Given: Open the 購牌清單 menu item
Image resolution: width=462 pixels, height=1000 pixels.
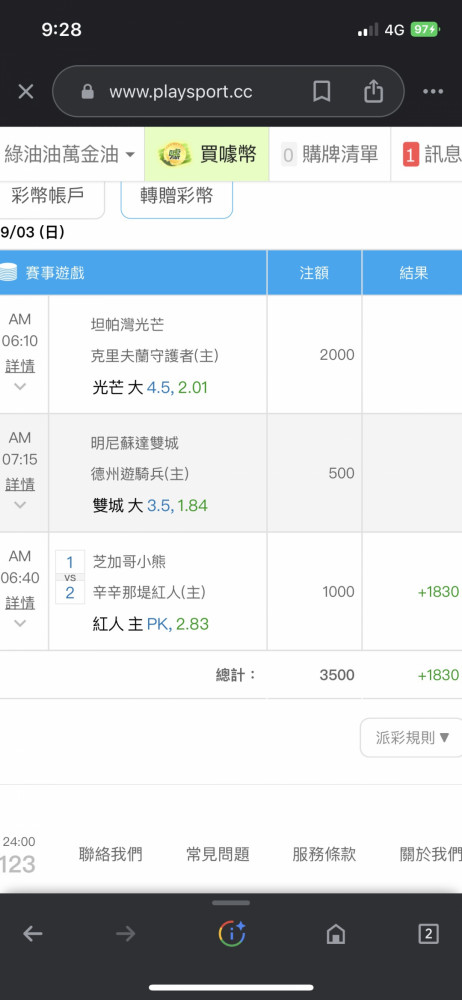Looking at the screenshot, I should tap(329, 154).
